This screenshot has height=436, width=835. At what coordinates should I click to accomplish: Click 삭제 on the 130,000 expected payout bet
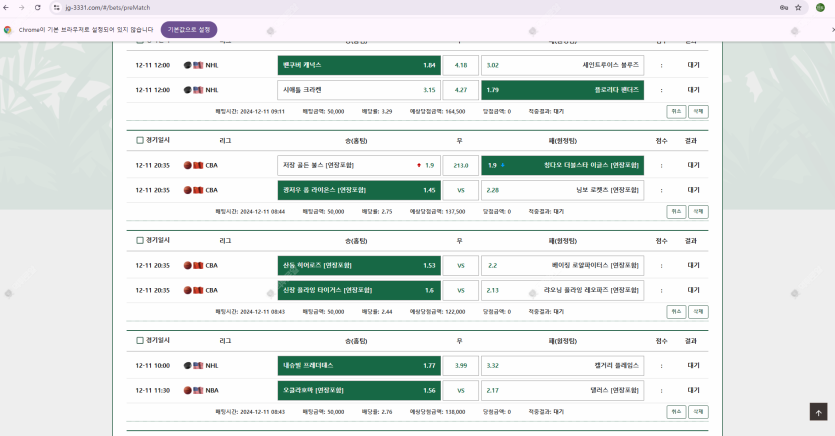[698, 411]
